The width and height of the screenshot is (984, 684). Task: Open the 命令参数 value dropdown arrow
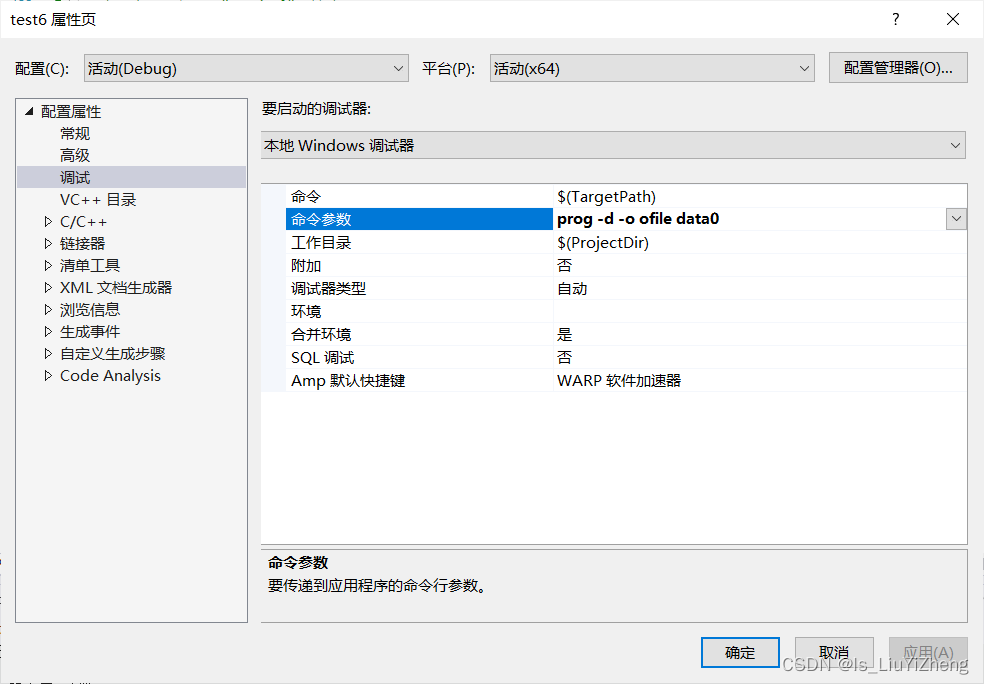click(x=956, y=219)
